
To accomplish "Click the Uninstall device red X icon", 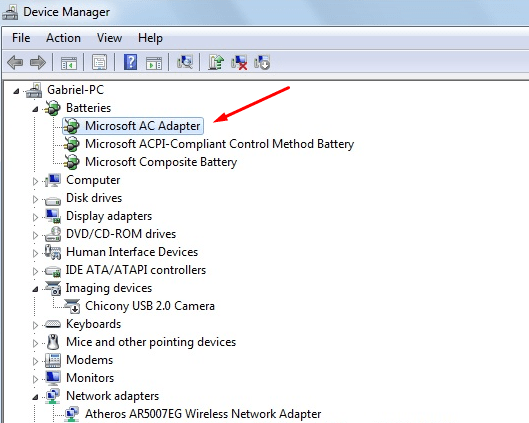I will point(239,62).
